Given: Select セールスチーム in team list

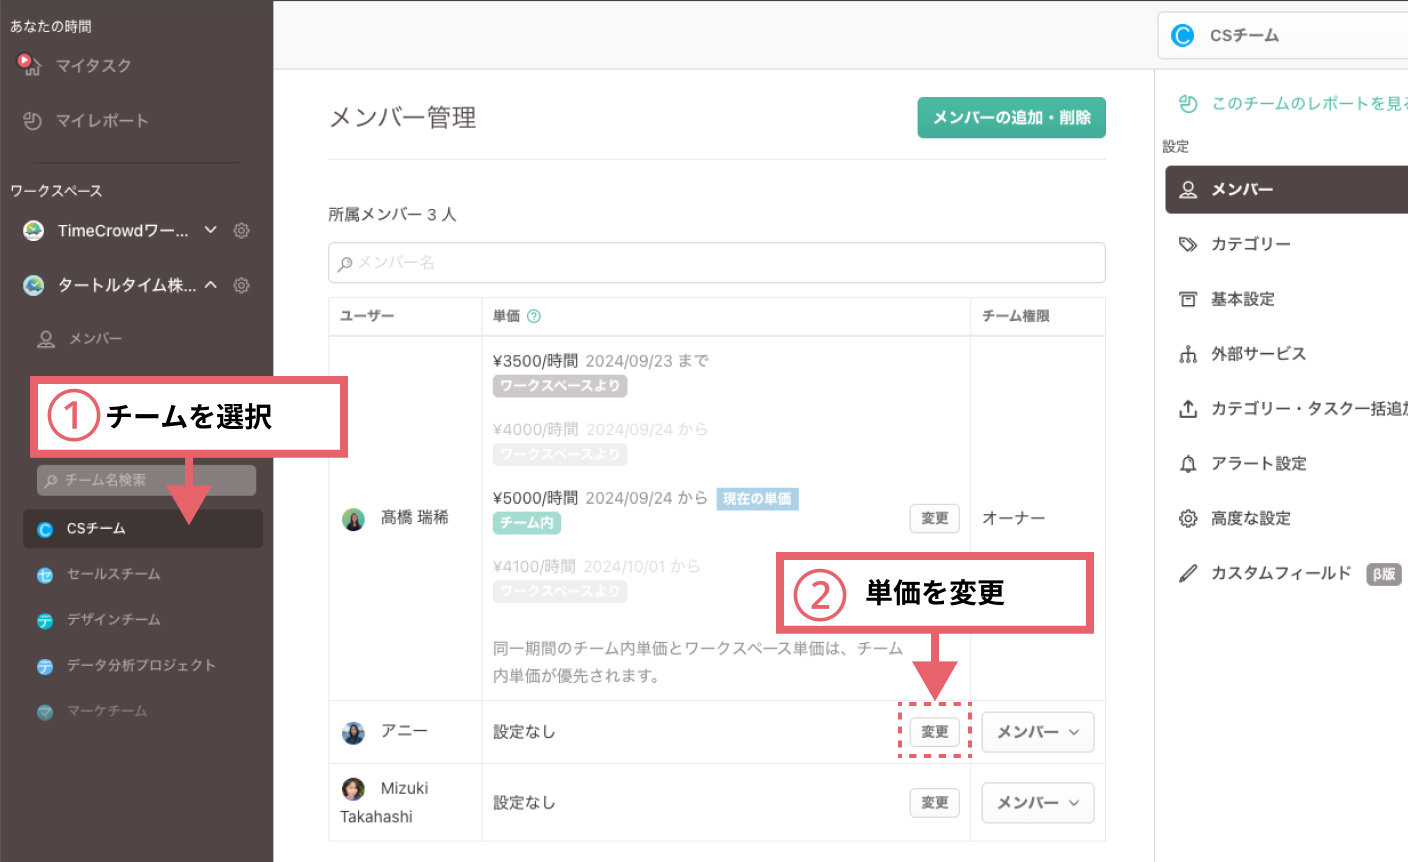Looking at the screenshot, I should [113, 574].
